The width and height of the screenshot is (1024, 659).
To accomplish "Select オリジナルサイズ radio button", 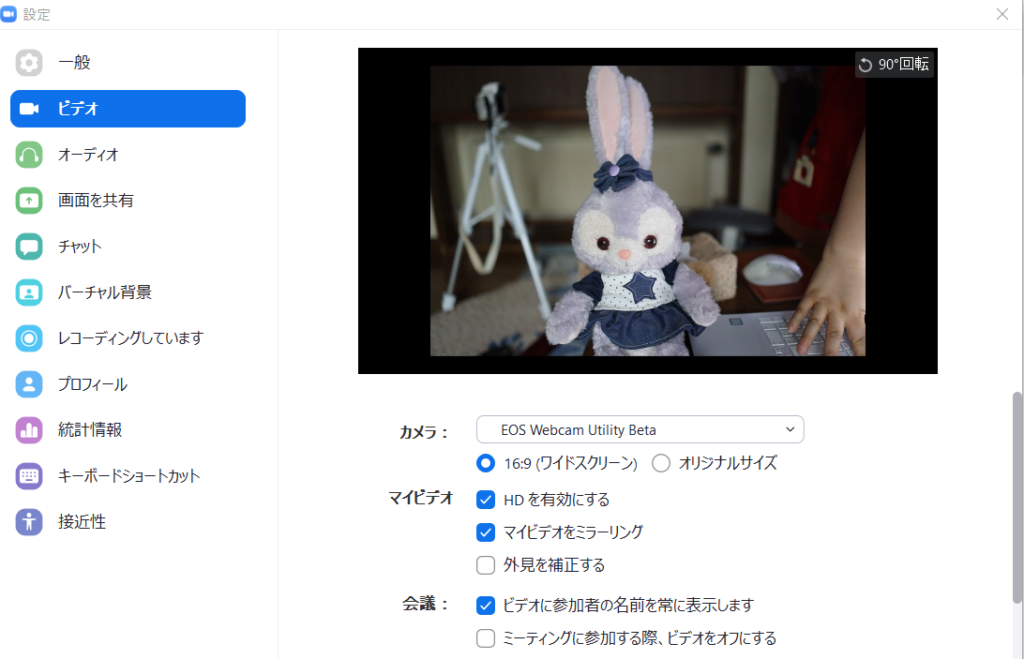I will 661,463.
